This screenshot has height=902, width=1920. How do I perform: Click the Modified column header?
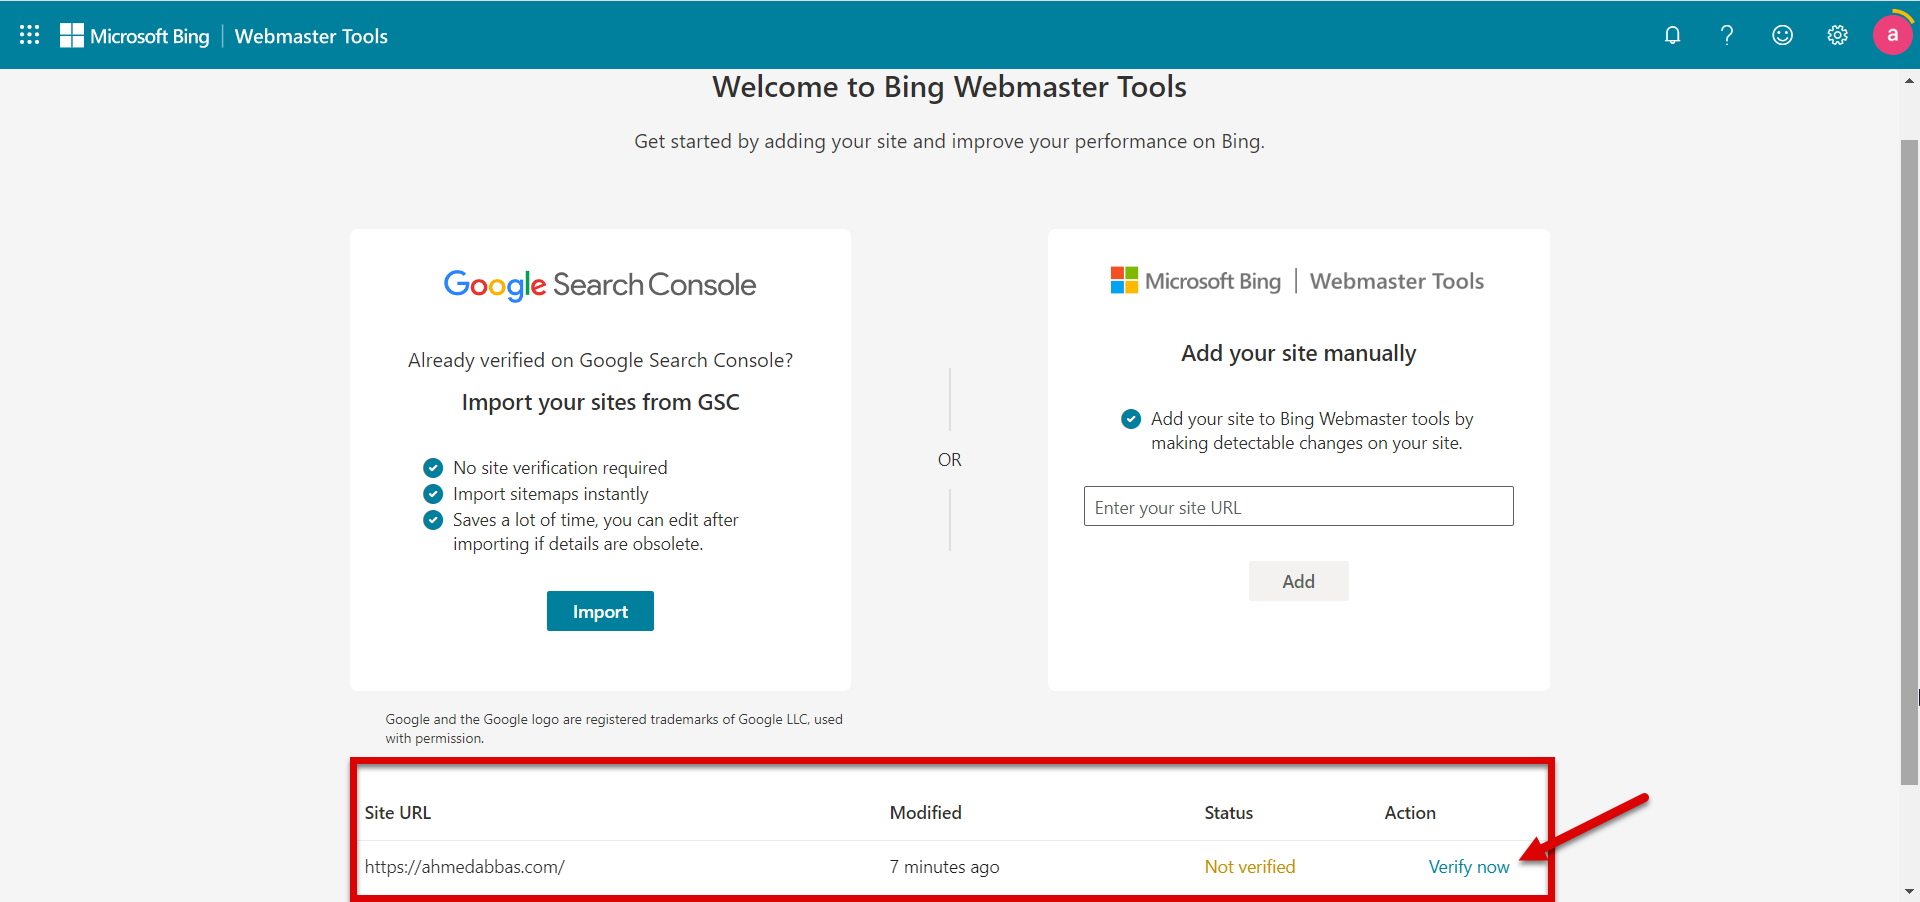coord(925,813)
